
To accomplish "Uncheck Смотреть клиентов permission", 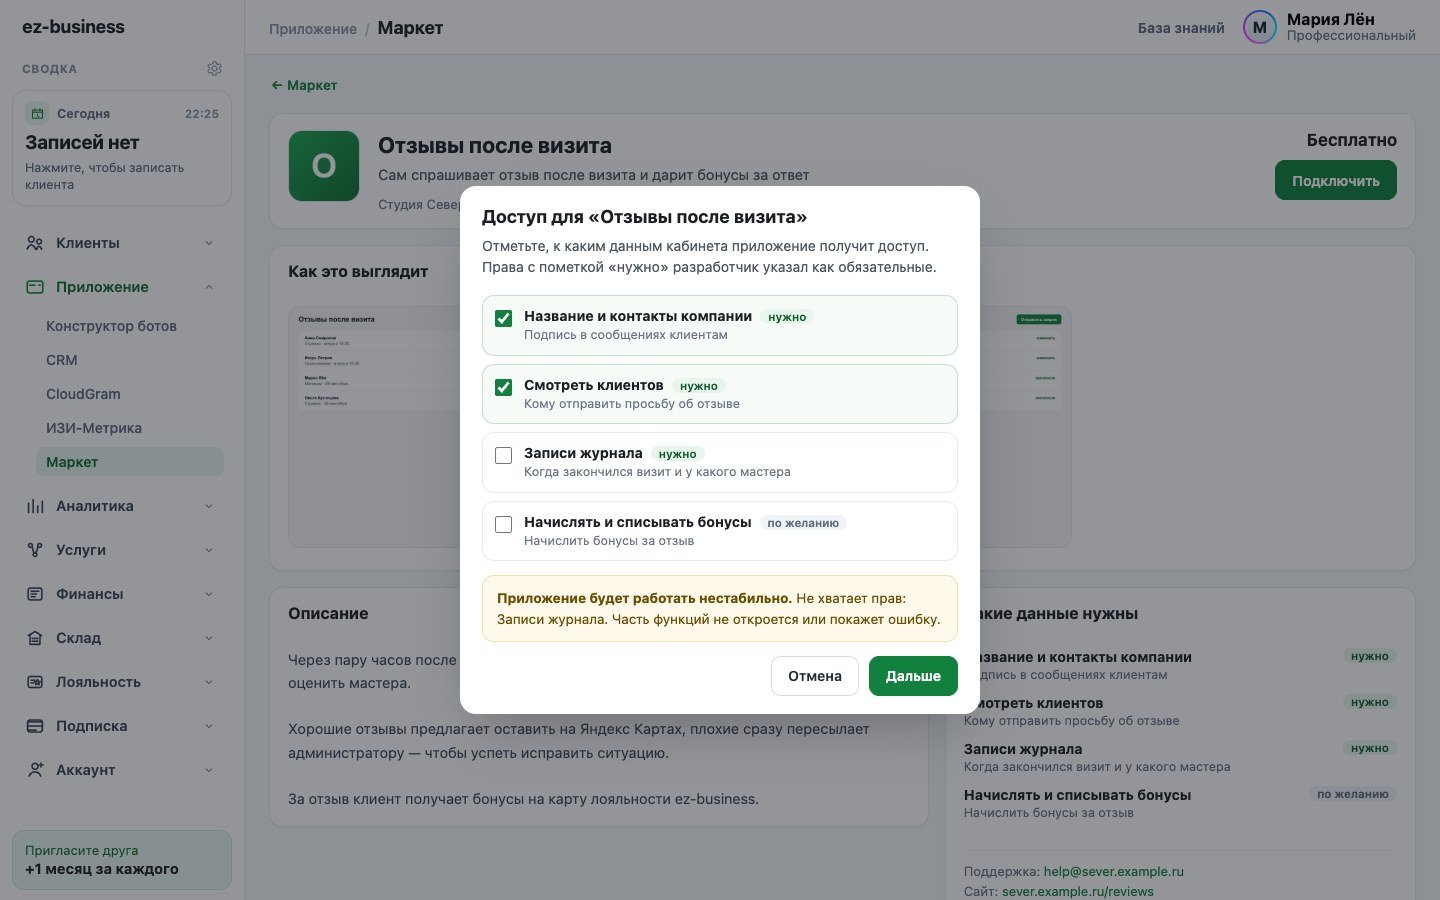I will 504,387.
